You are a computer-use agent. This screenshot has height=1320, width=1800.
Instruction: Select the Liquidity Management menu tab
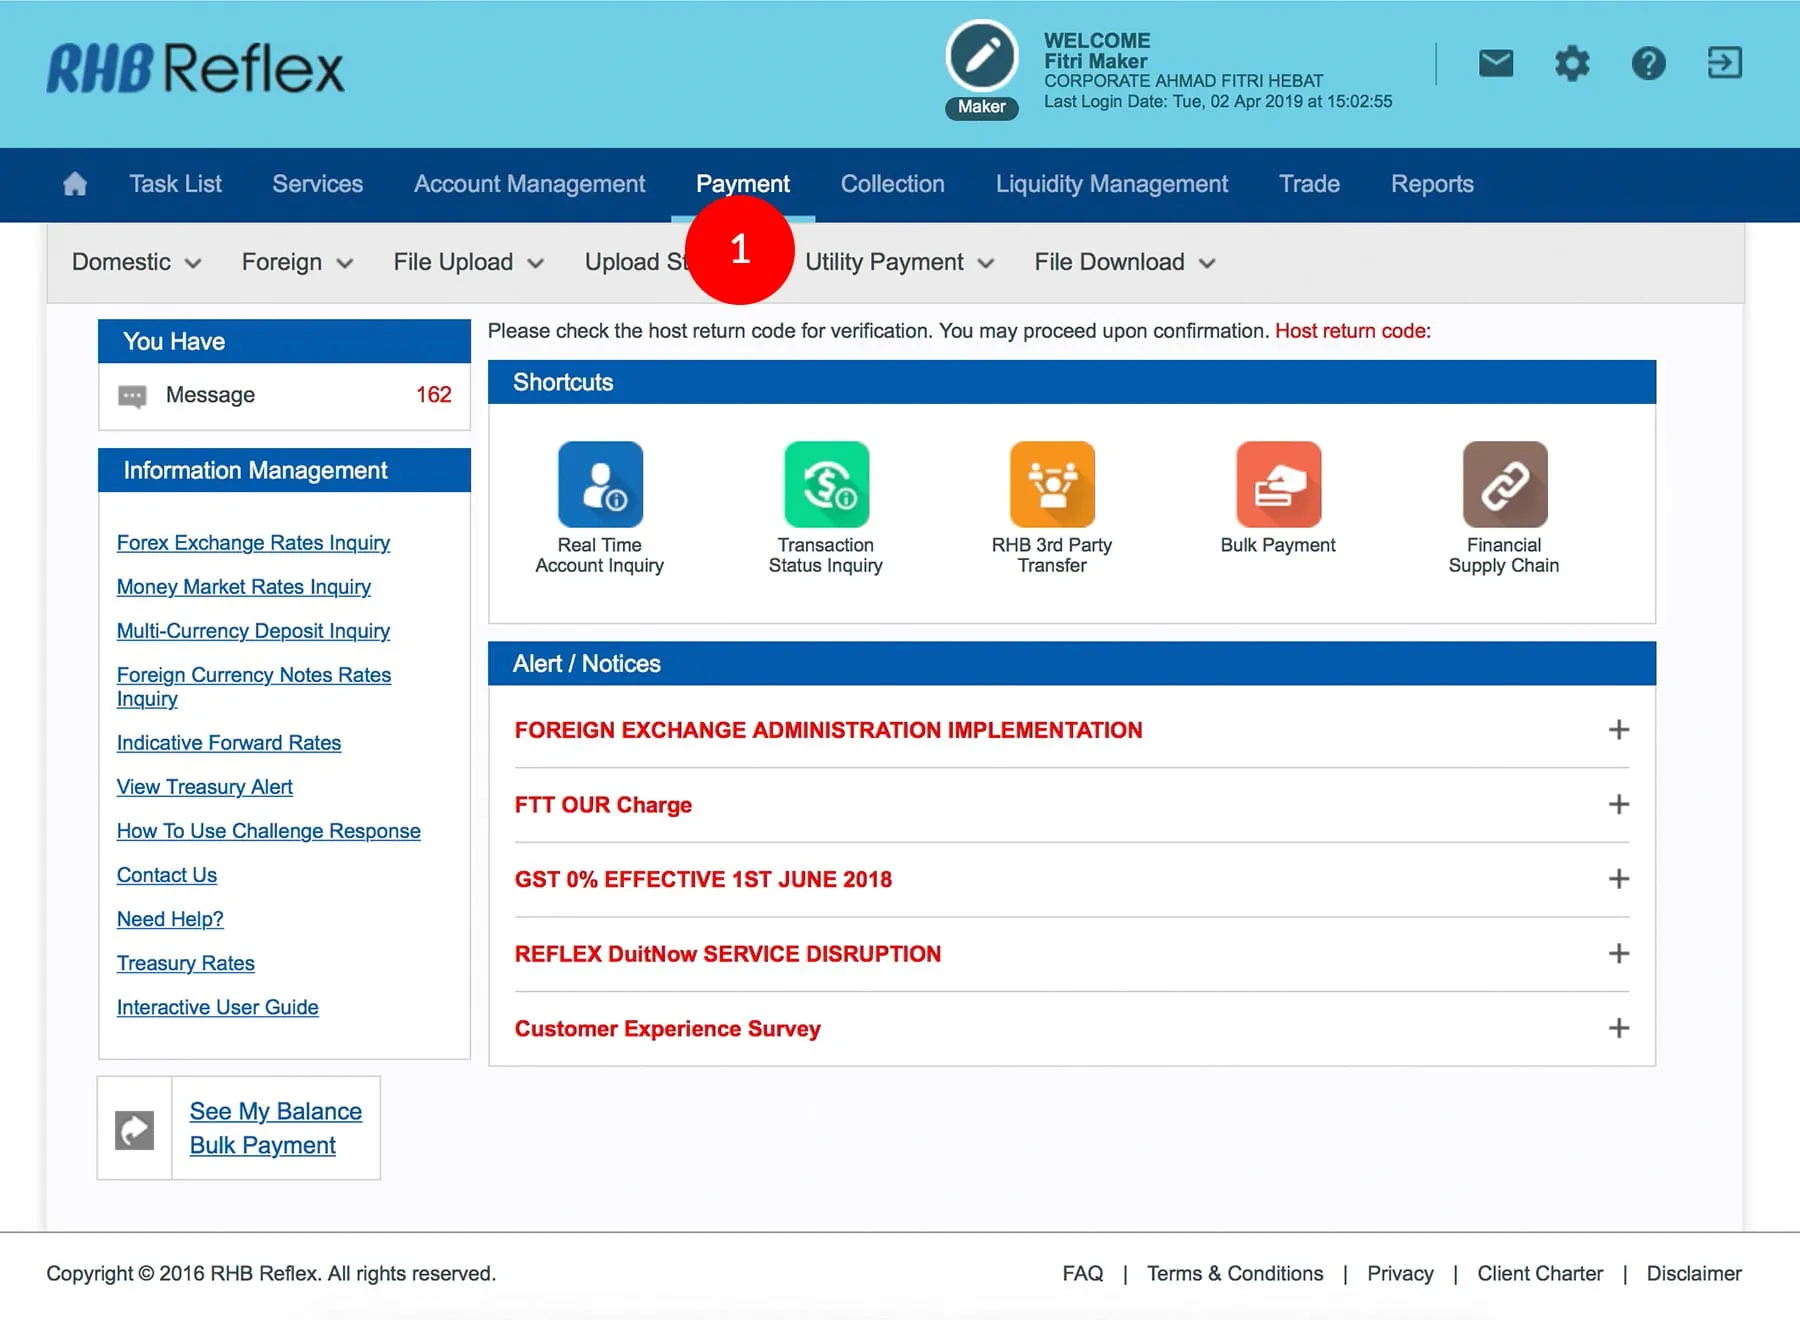[1111, 184]
